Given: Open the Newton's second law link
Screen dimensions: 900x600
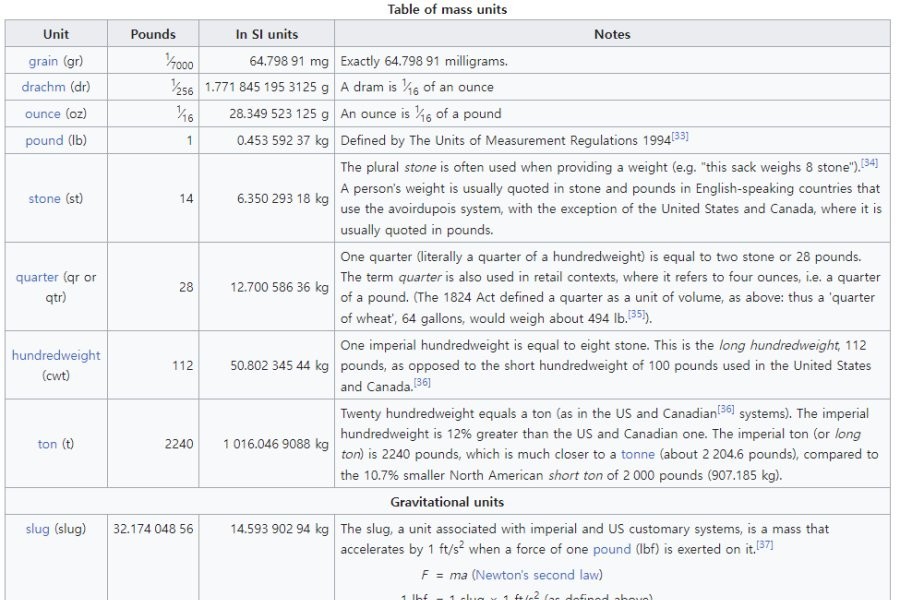Looking at the screenshot, I should tap(538, 575).
